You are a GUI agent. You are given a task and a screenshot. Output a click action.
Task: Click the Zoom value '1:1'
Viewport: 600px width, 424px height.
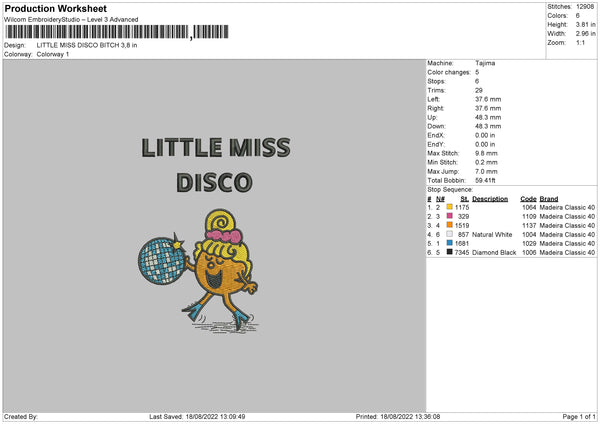(x=580, y=42)
